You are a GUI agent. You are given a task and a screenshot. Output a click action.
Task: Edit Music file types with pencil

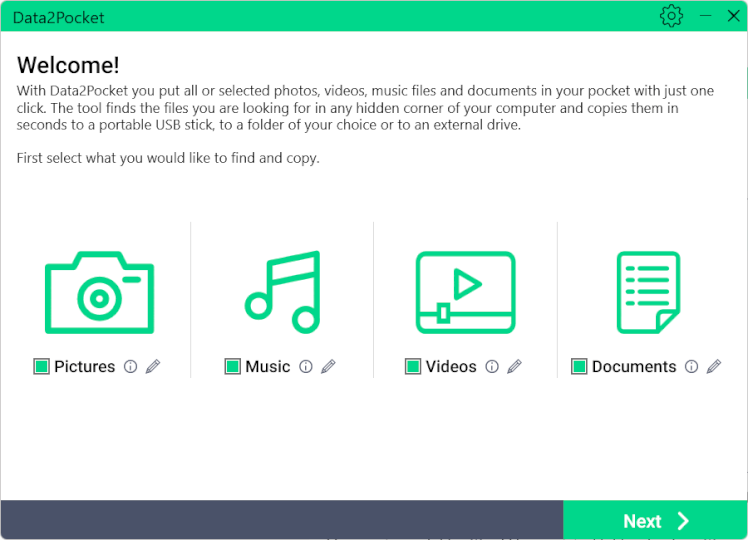tap(328, 366)
